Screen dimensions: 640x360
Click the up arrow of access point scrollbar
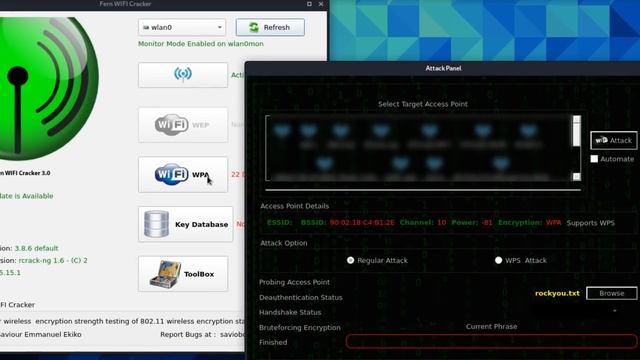(576, 119)
